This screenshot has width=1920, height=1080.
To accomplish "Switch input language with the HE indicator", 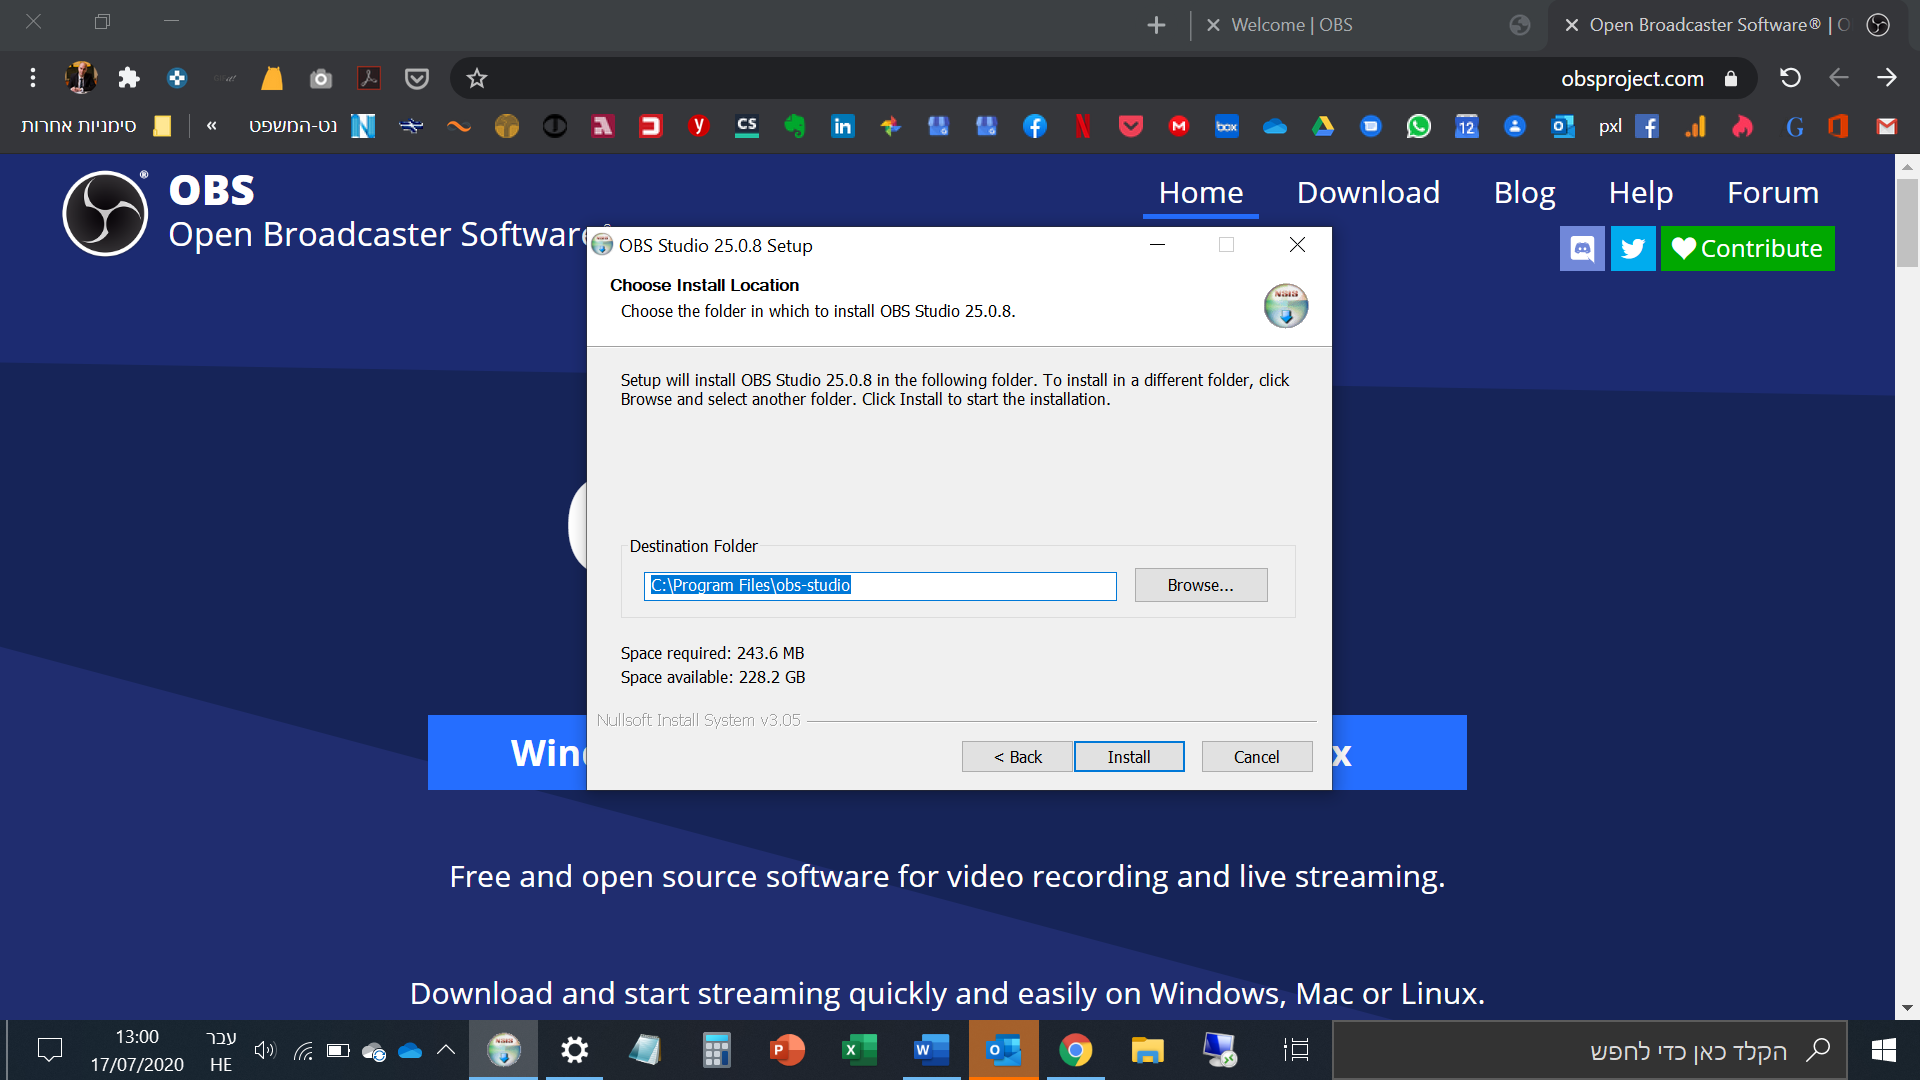I will coord(221,1051).
